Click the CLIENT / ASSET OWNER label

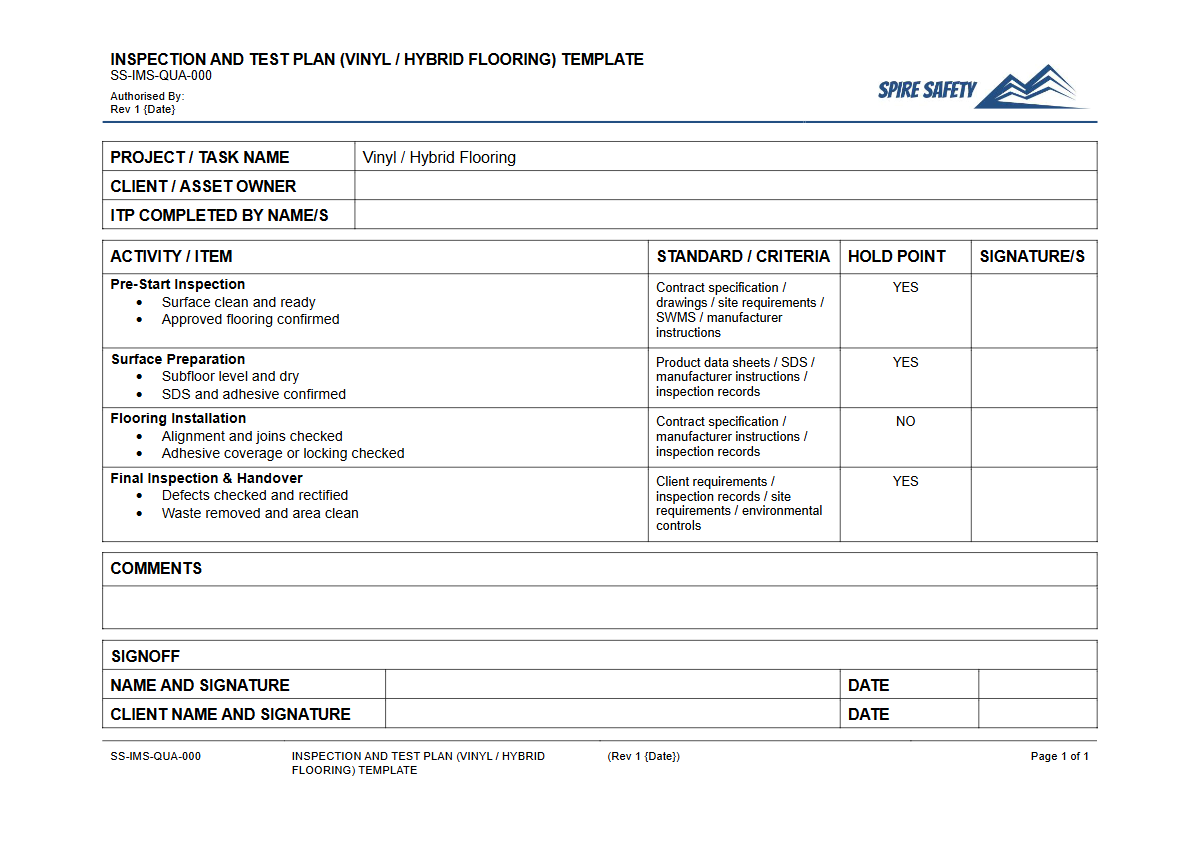[x=203, y=186]
